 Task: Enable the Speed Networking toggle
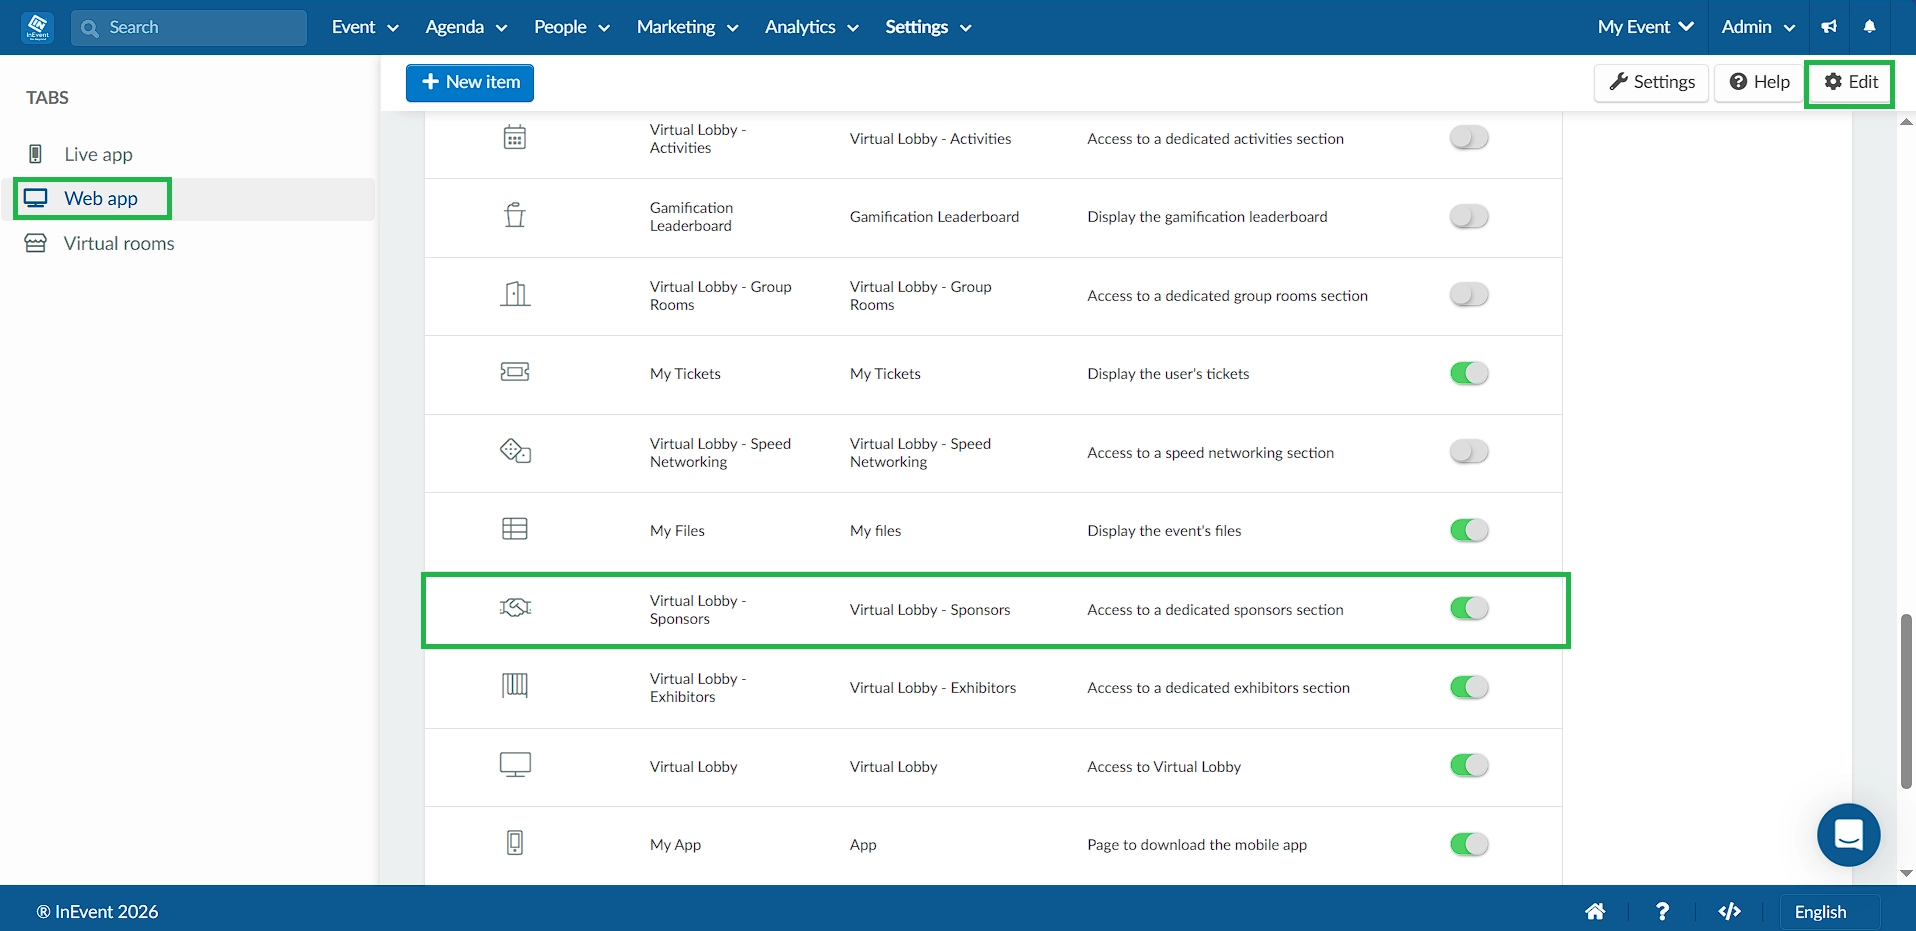pos(1469,451)
